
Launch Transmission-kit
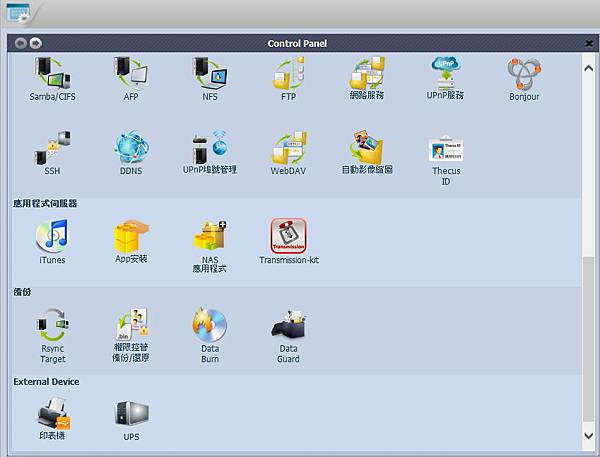point(289,242)
